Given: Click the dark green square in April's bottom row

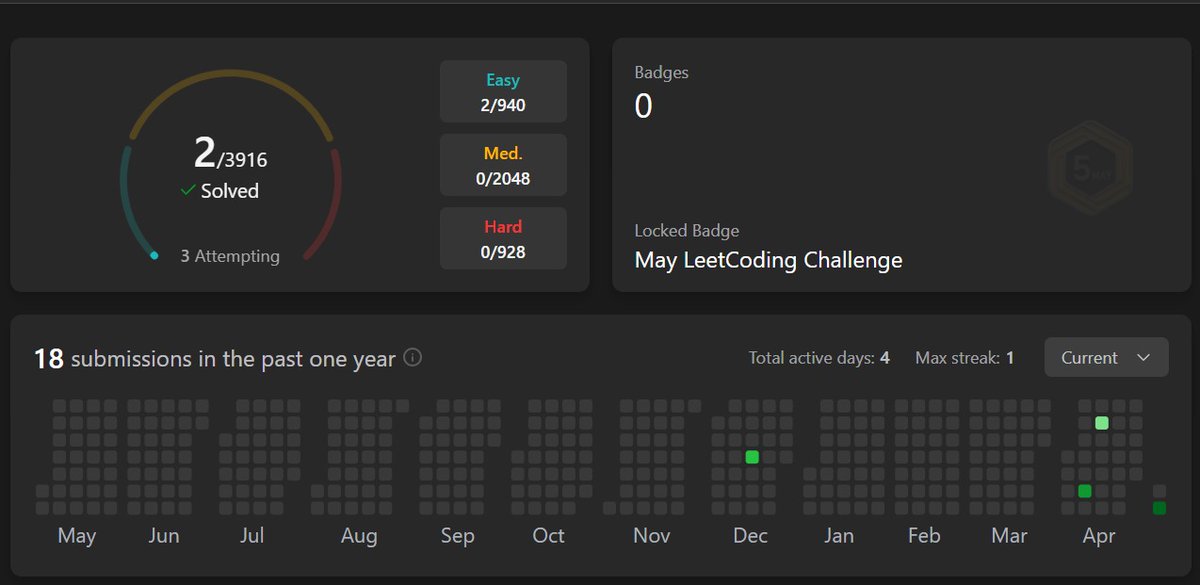Looking at the screenshot, I should [x=1084, y=491].
